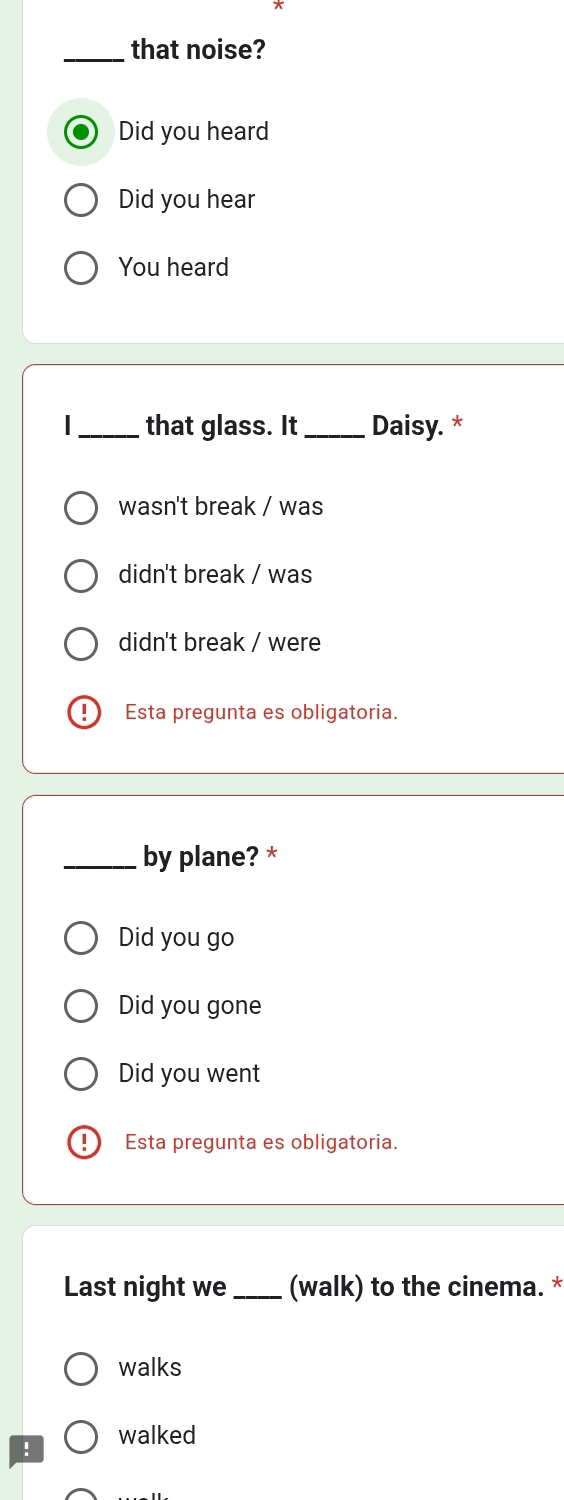Choose "didn't break / was" answer
Image resolution: width=564 pixels, height=1500 pixels.
tap(81, 575)
